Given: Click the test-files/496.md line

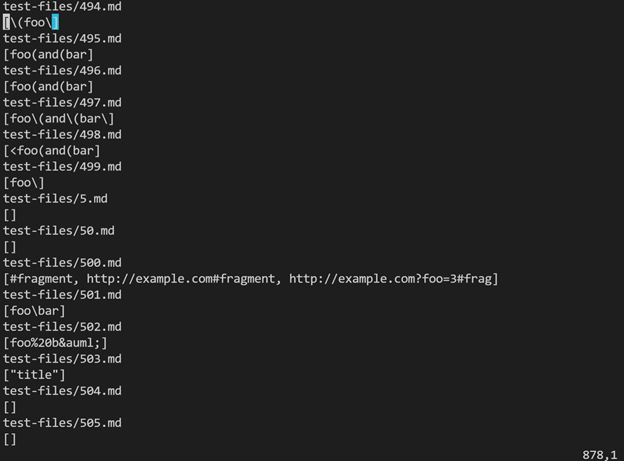Looking at the screenshot, I should tap(62, 70).
